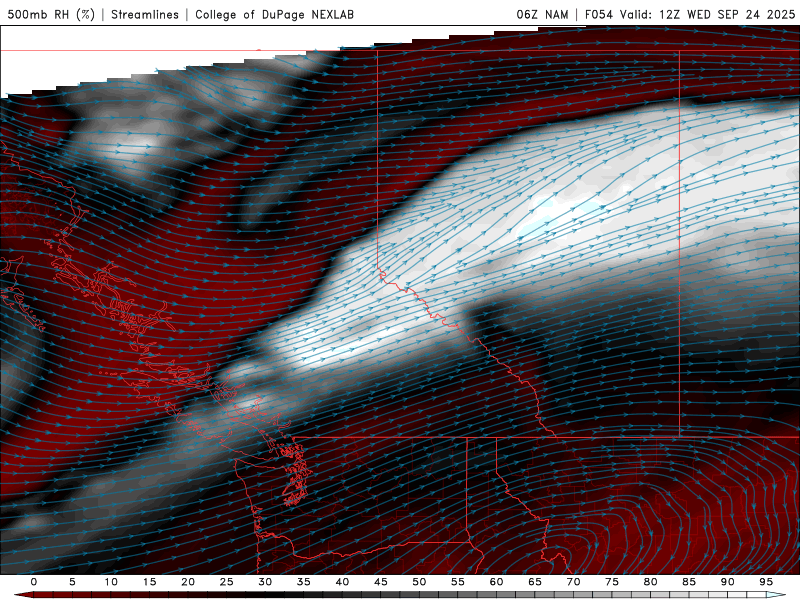Click the '90' label on the color scale
This screenshot has width=800, height=600.
[728, 582]
